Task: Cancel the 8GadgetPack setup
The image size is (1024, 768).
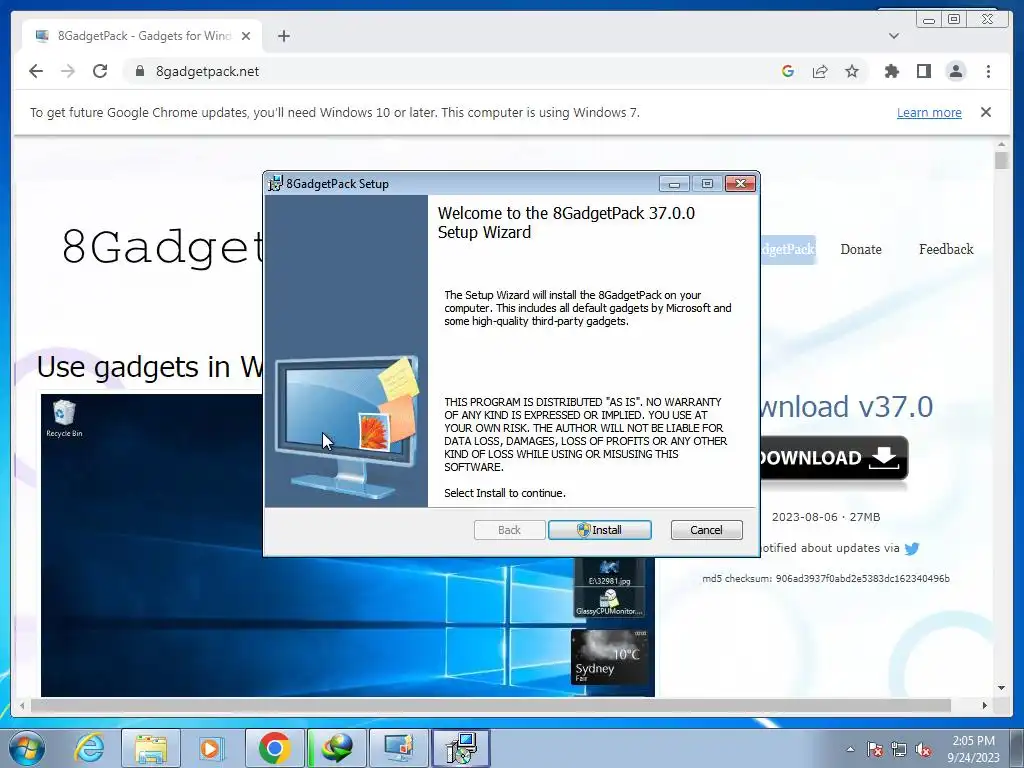Action: (x=706, y=530)
